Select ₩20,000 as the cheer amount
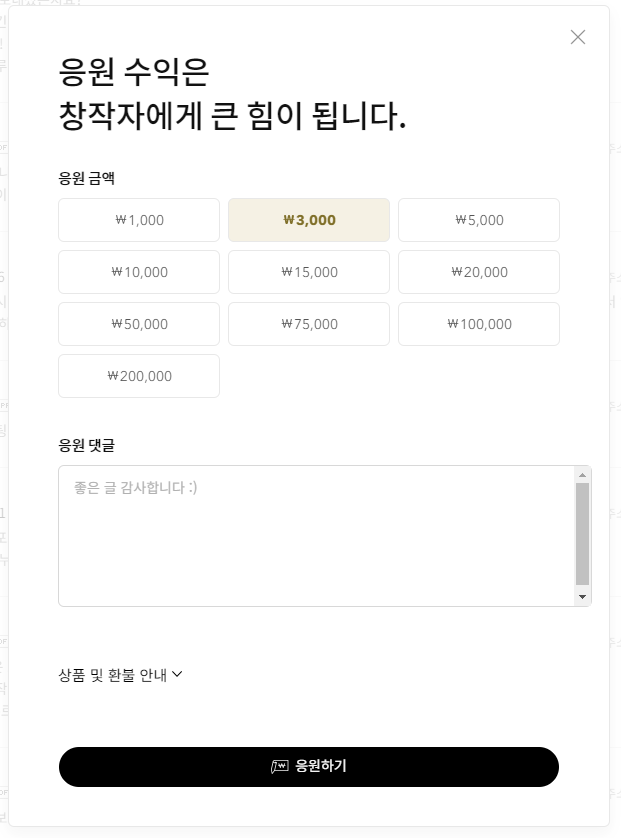The height and width of the screenshot is (838, 621). [x=479, y=272]
